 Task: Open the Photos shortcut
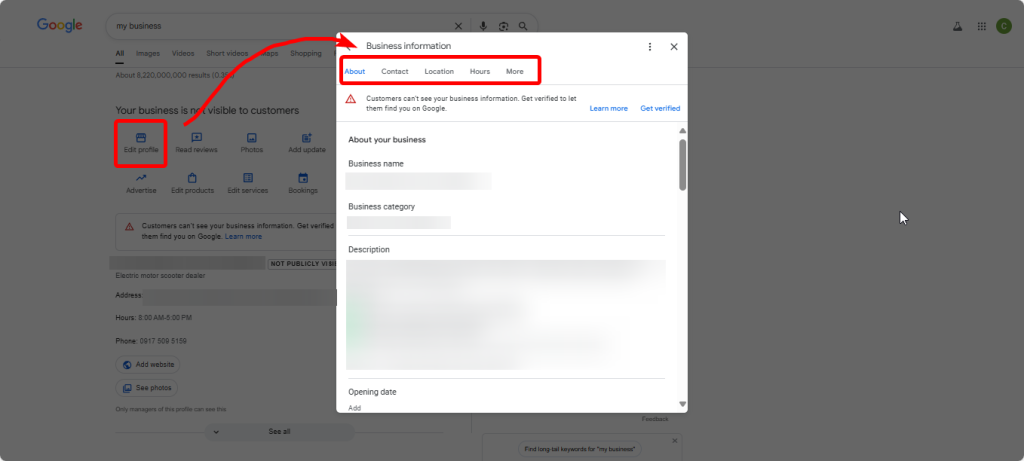point(251,144)
